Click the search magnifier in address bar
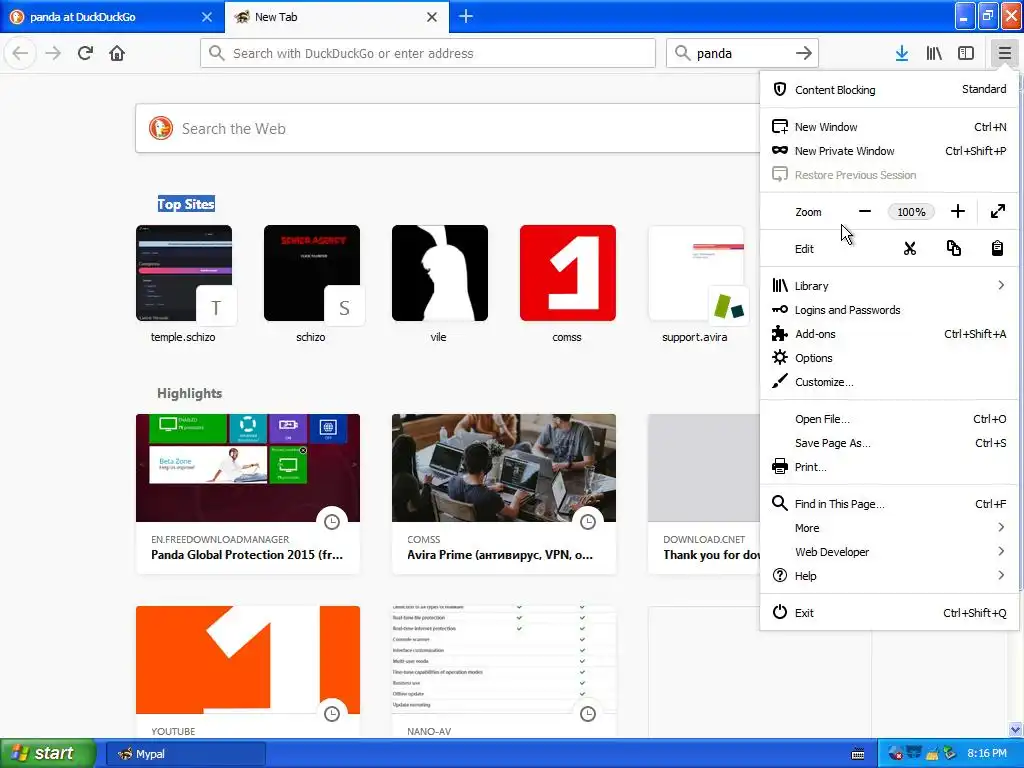The height and width of the screenshot is (768, 1024). click(217, 53)
